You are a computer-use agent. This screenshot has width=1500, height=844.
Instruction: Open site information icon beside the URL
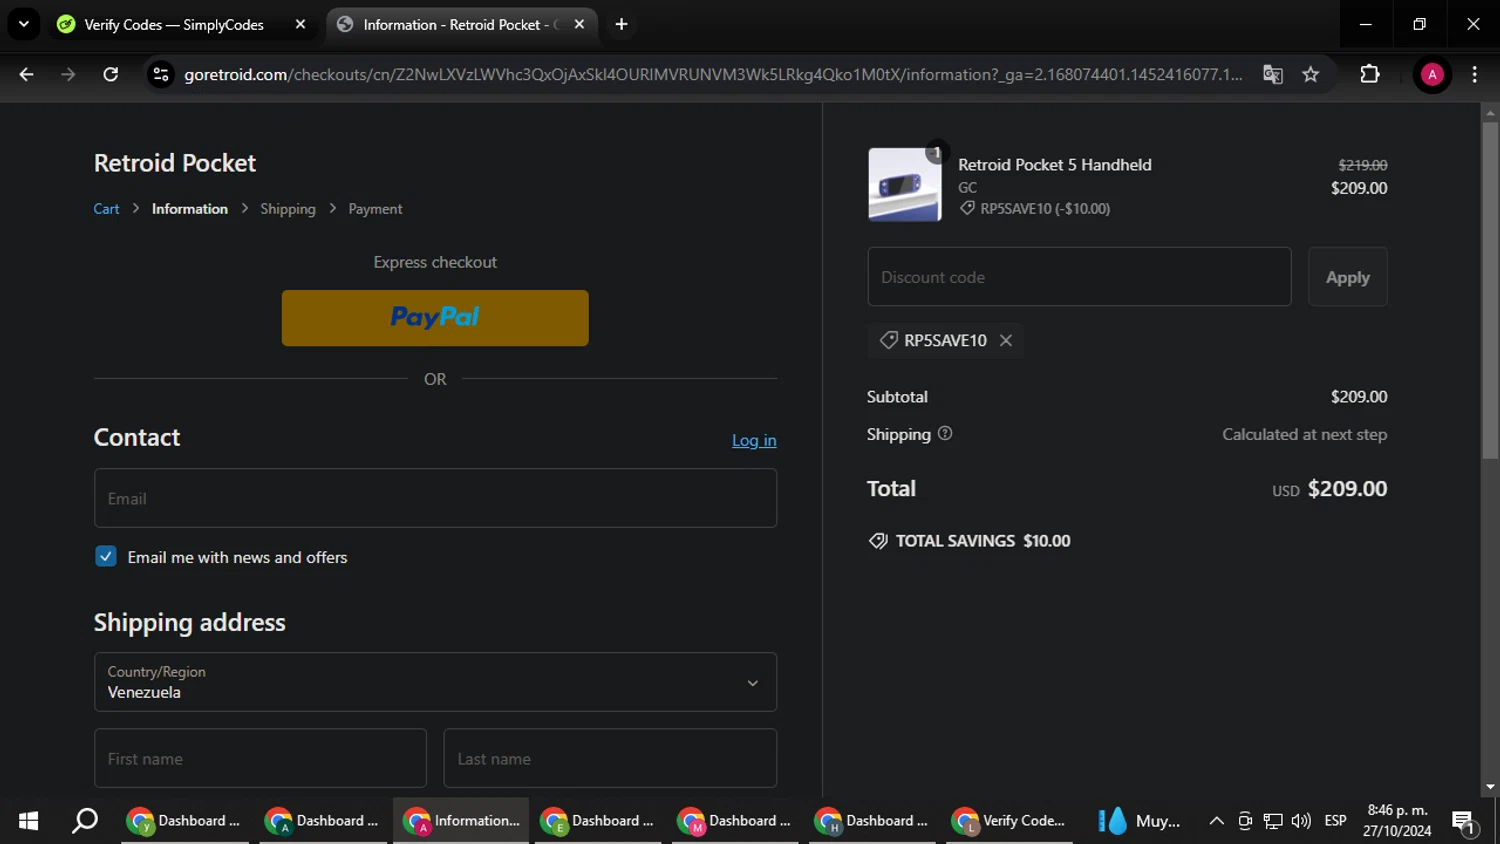[160, 75]
